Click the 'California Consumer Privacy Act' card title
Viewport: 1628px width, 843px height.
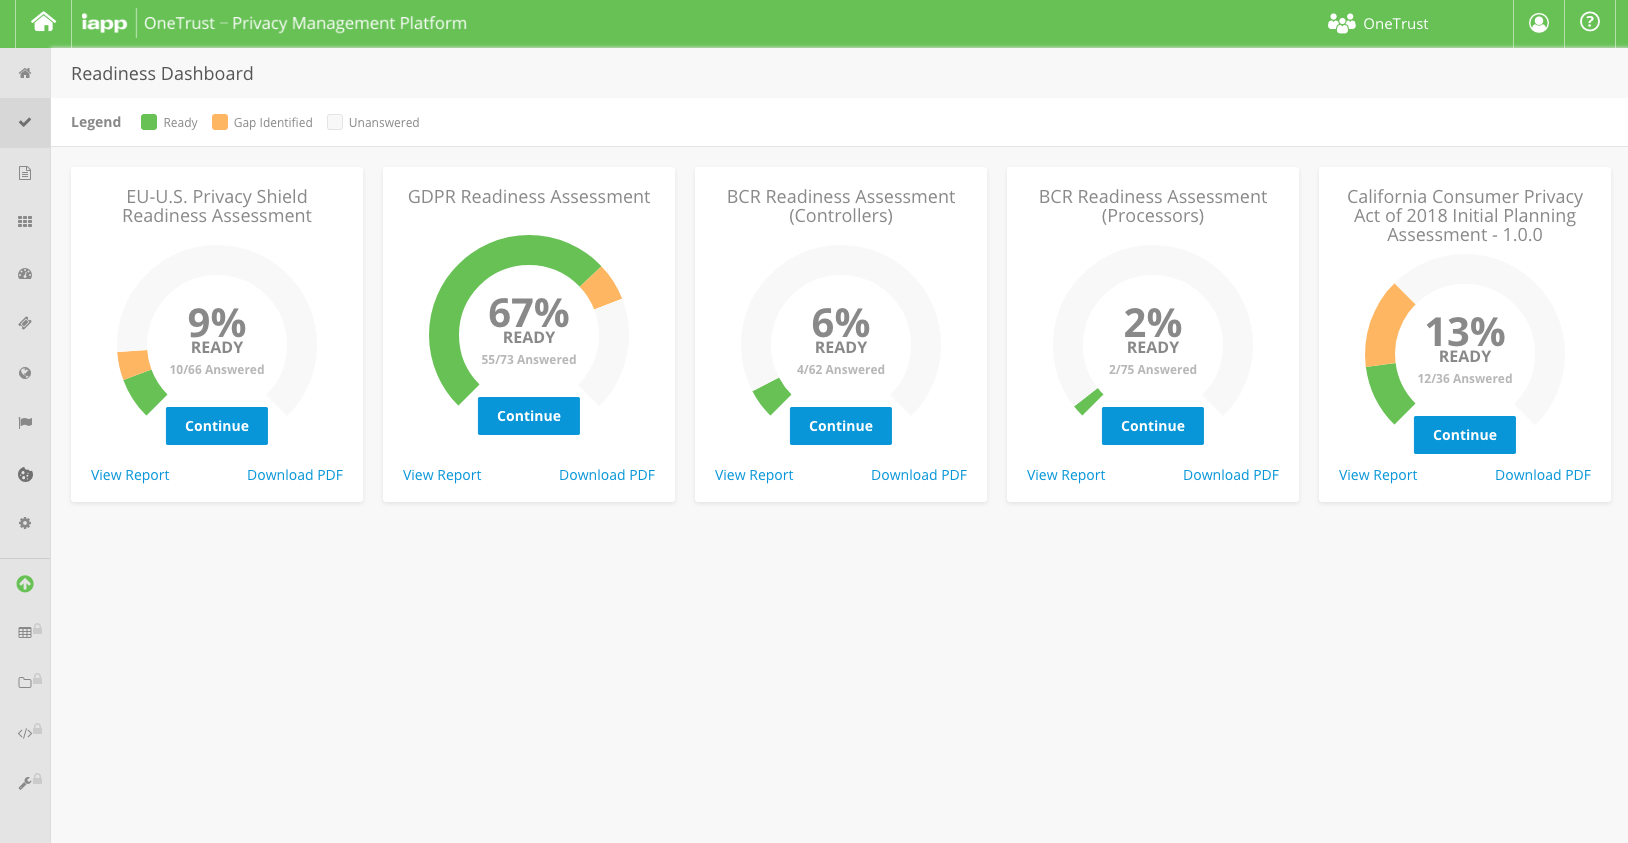1465,216
